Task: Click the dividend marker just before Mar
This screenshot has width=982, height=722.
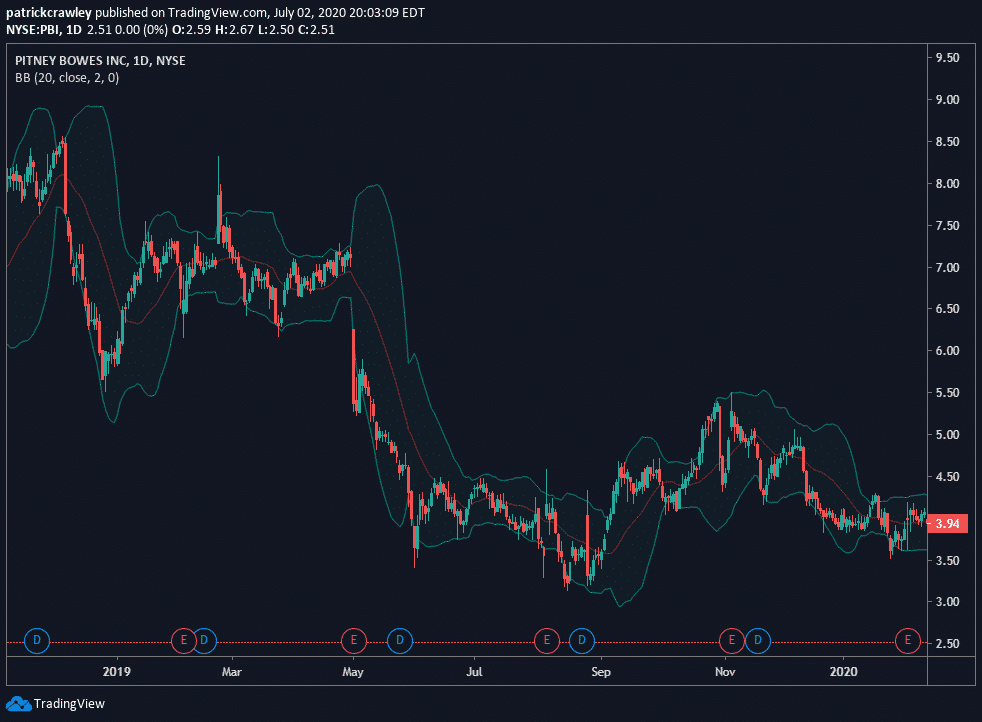Action: click(204, 641)
